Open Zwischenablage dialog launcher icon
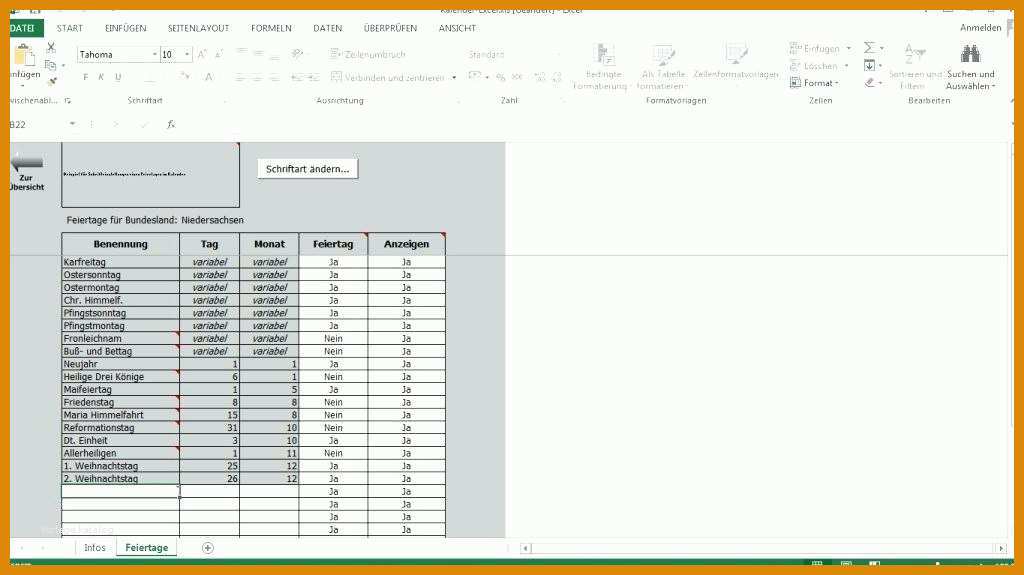 [x=68, y=101]
